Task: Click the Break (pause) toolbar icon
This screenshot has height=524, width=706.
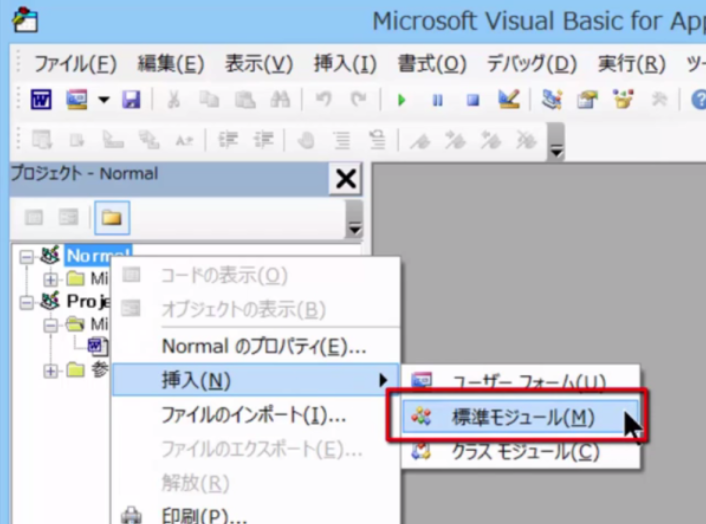Action: (x=437, y=100)
